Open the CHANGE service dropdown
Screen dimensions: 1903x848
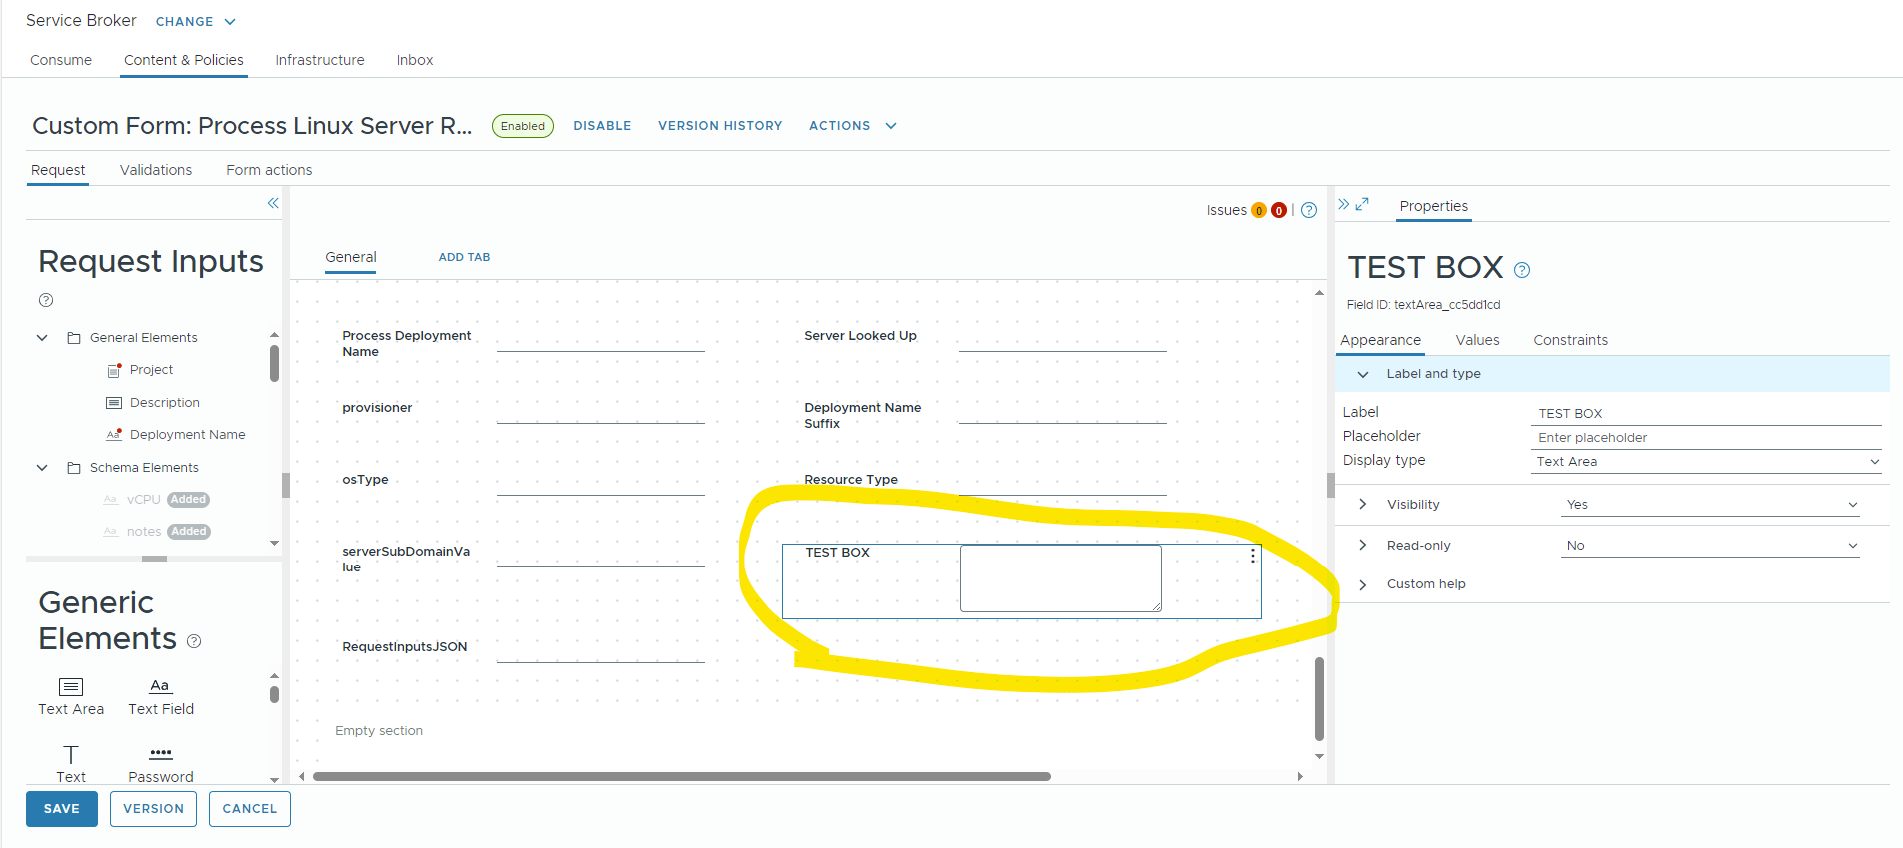[x=196, y=21]
